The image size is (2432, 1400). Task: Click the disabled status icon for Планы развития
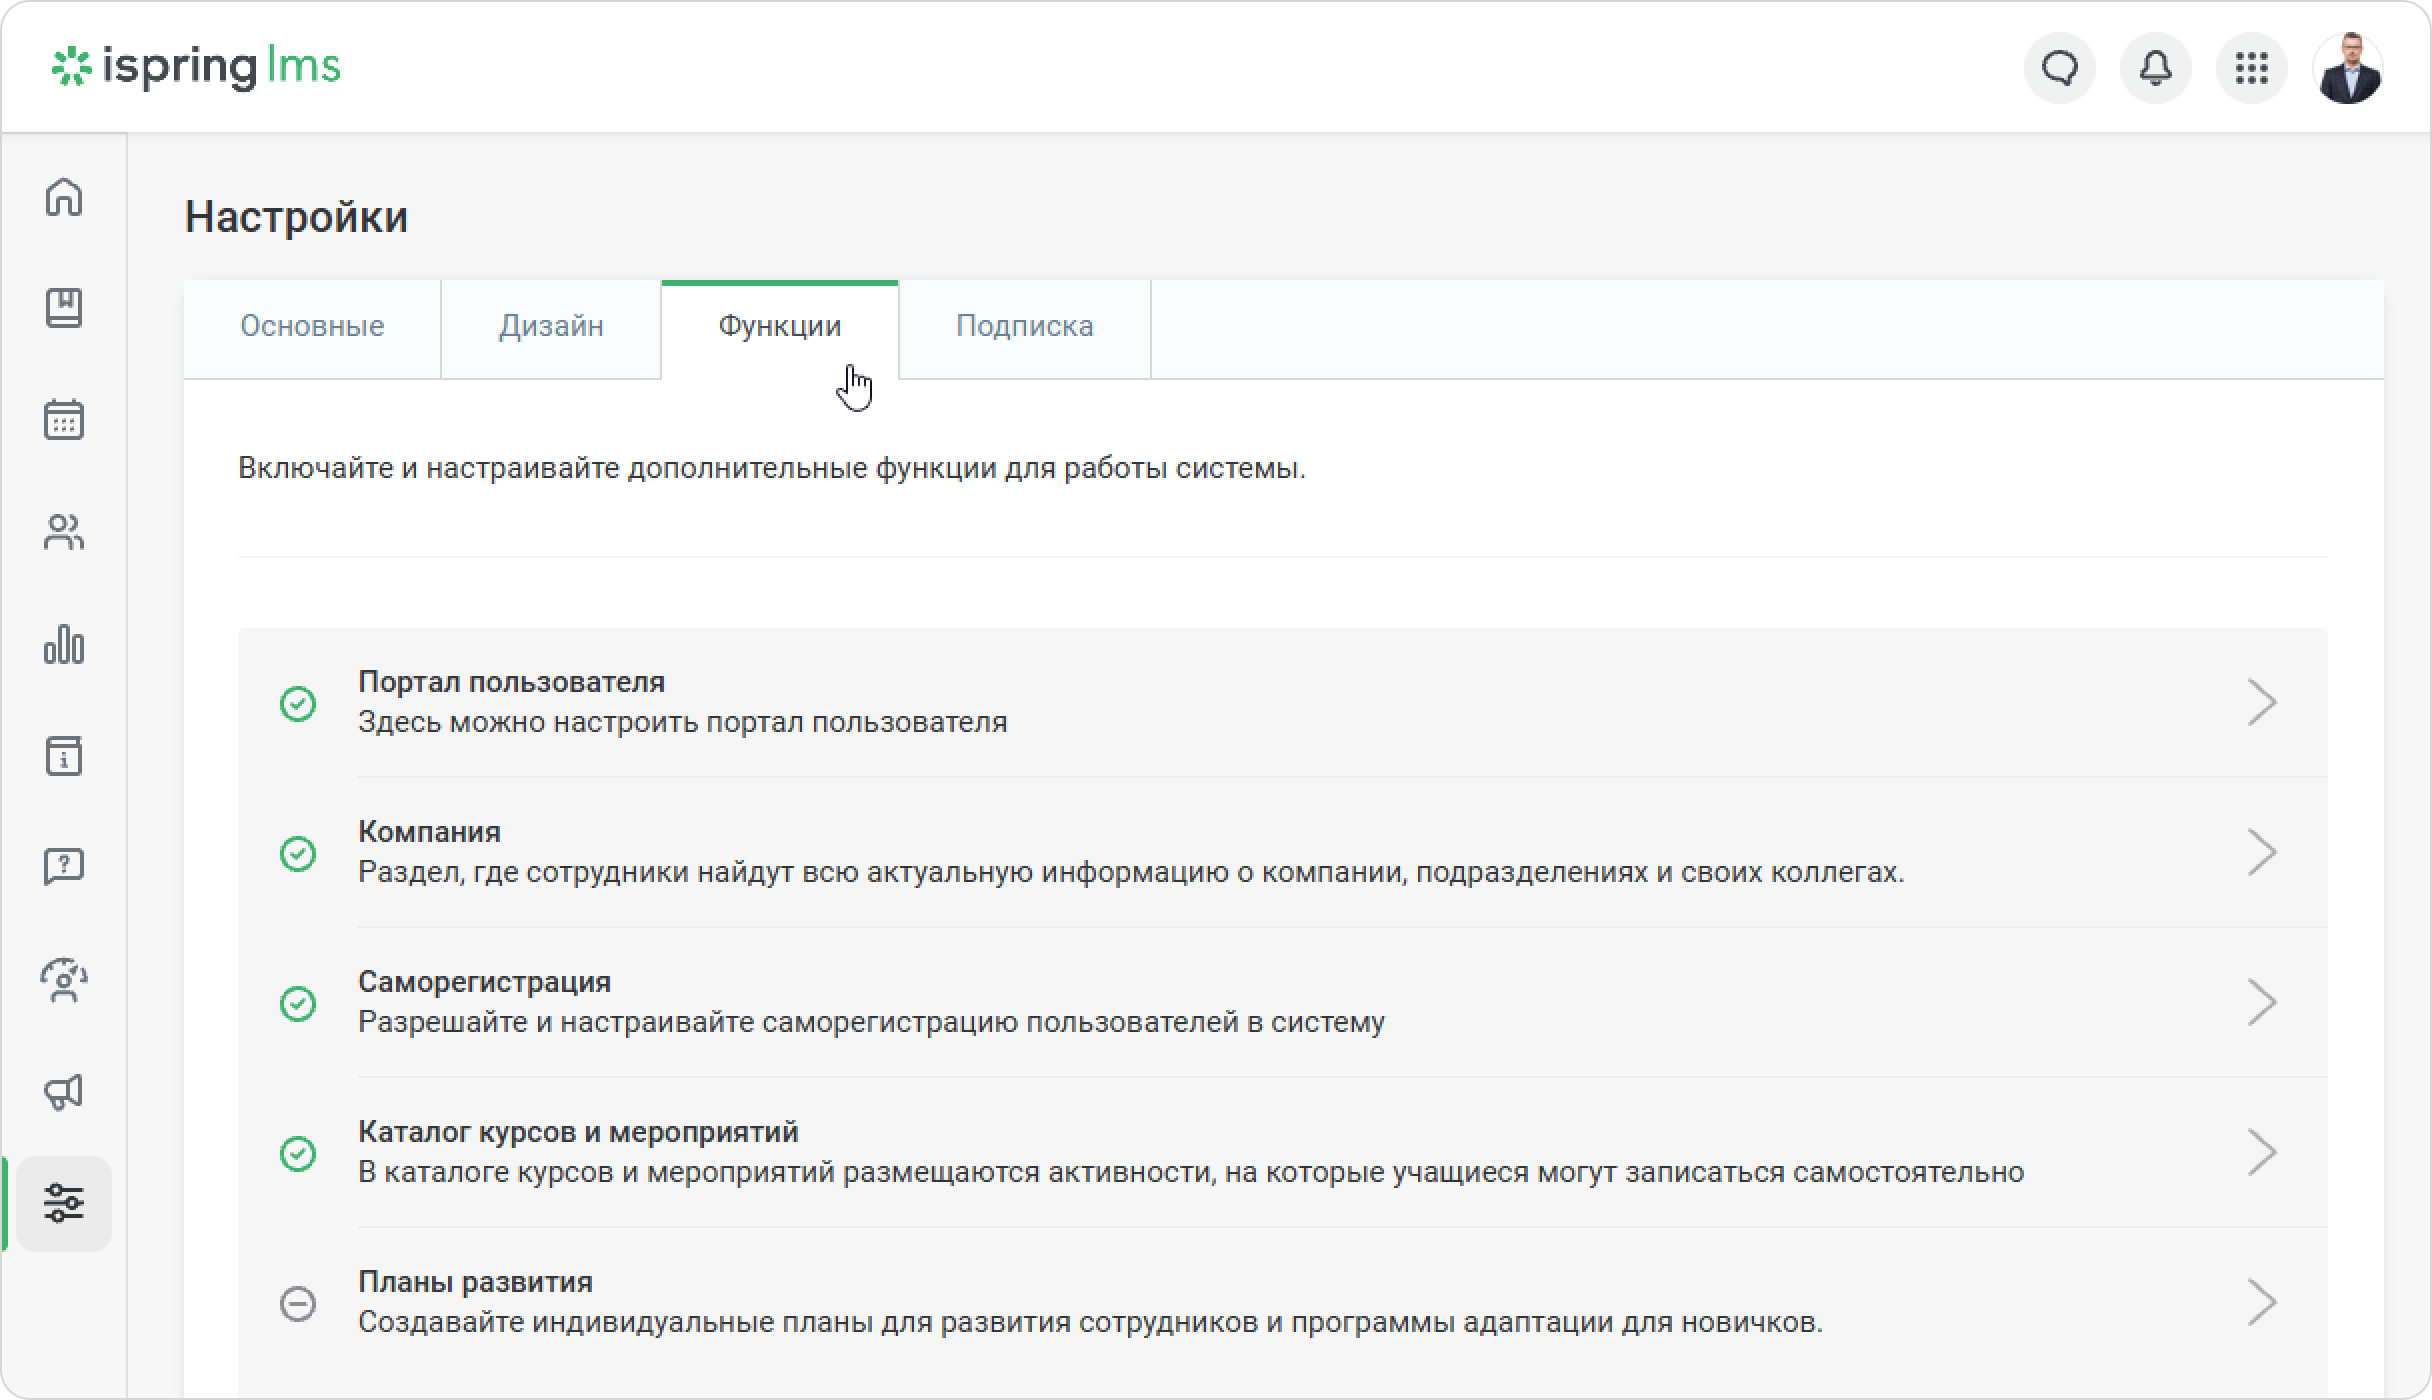click(298, 1303)
